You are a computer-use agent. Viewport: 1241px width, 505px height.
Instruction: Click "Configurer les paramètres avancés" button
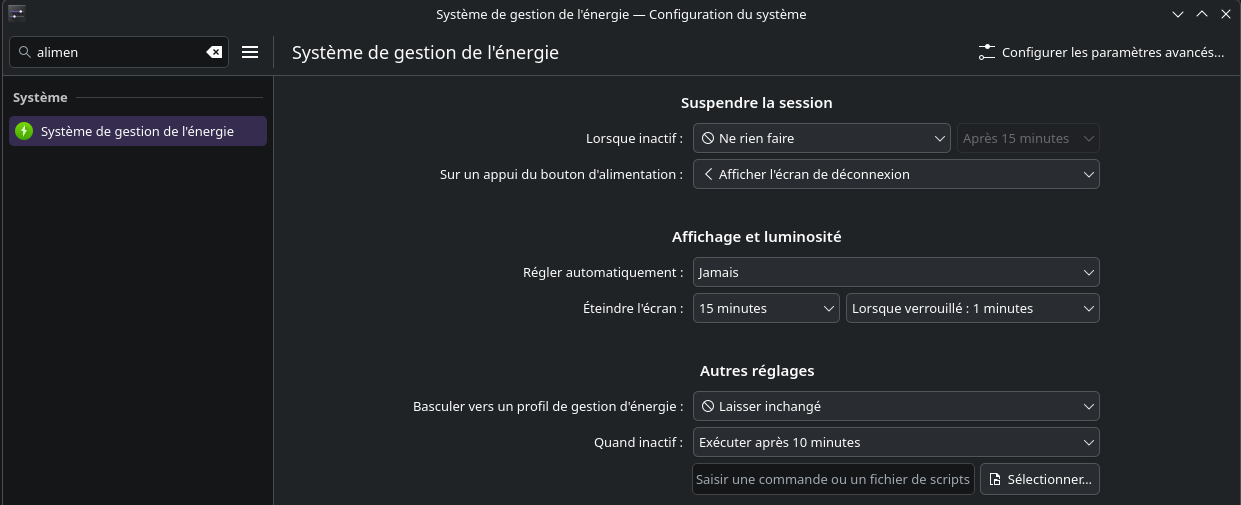[x=1101, y=52]
